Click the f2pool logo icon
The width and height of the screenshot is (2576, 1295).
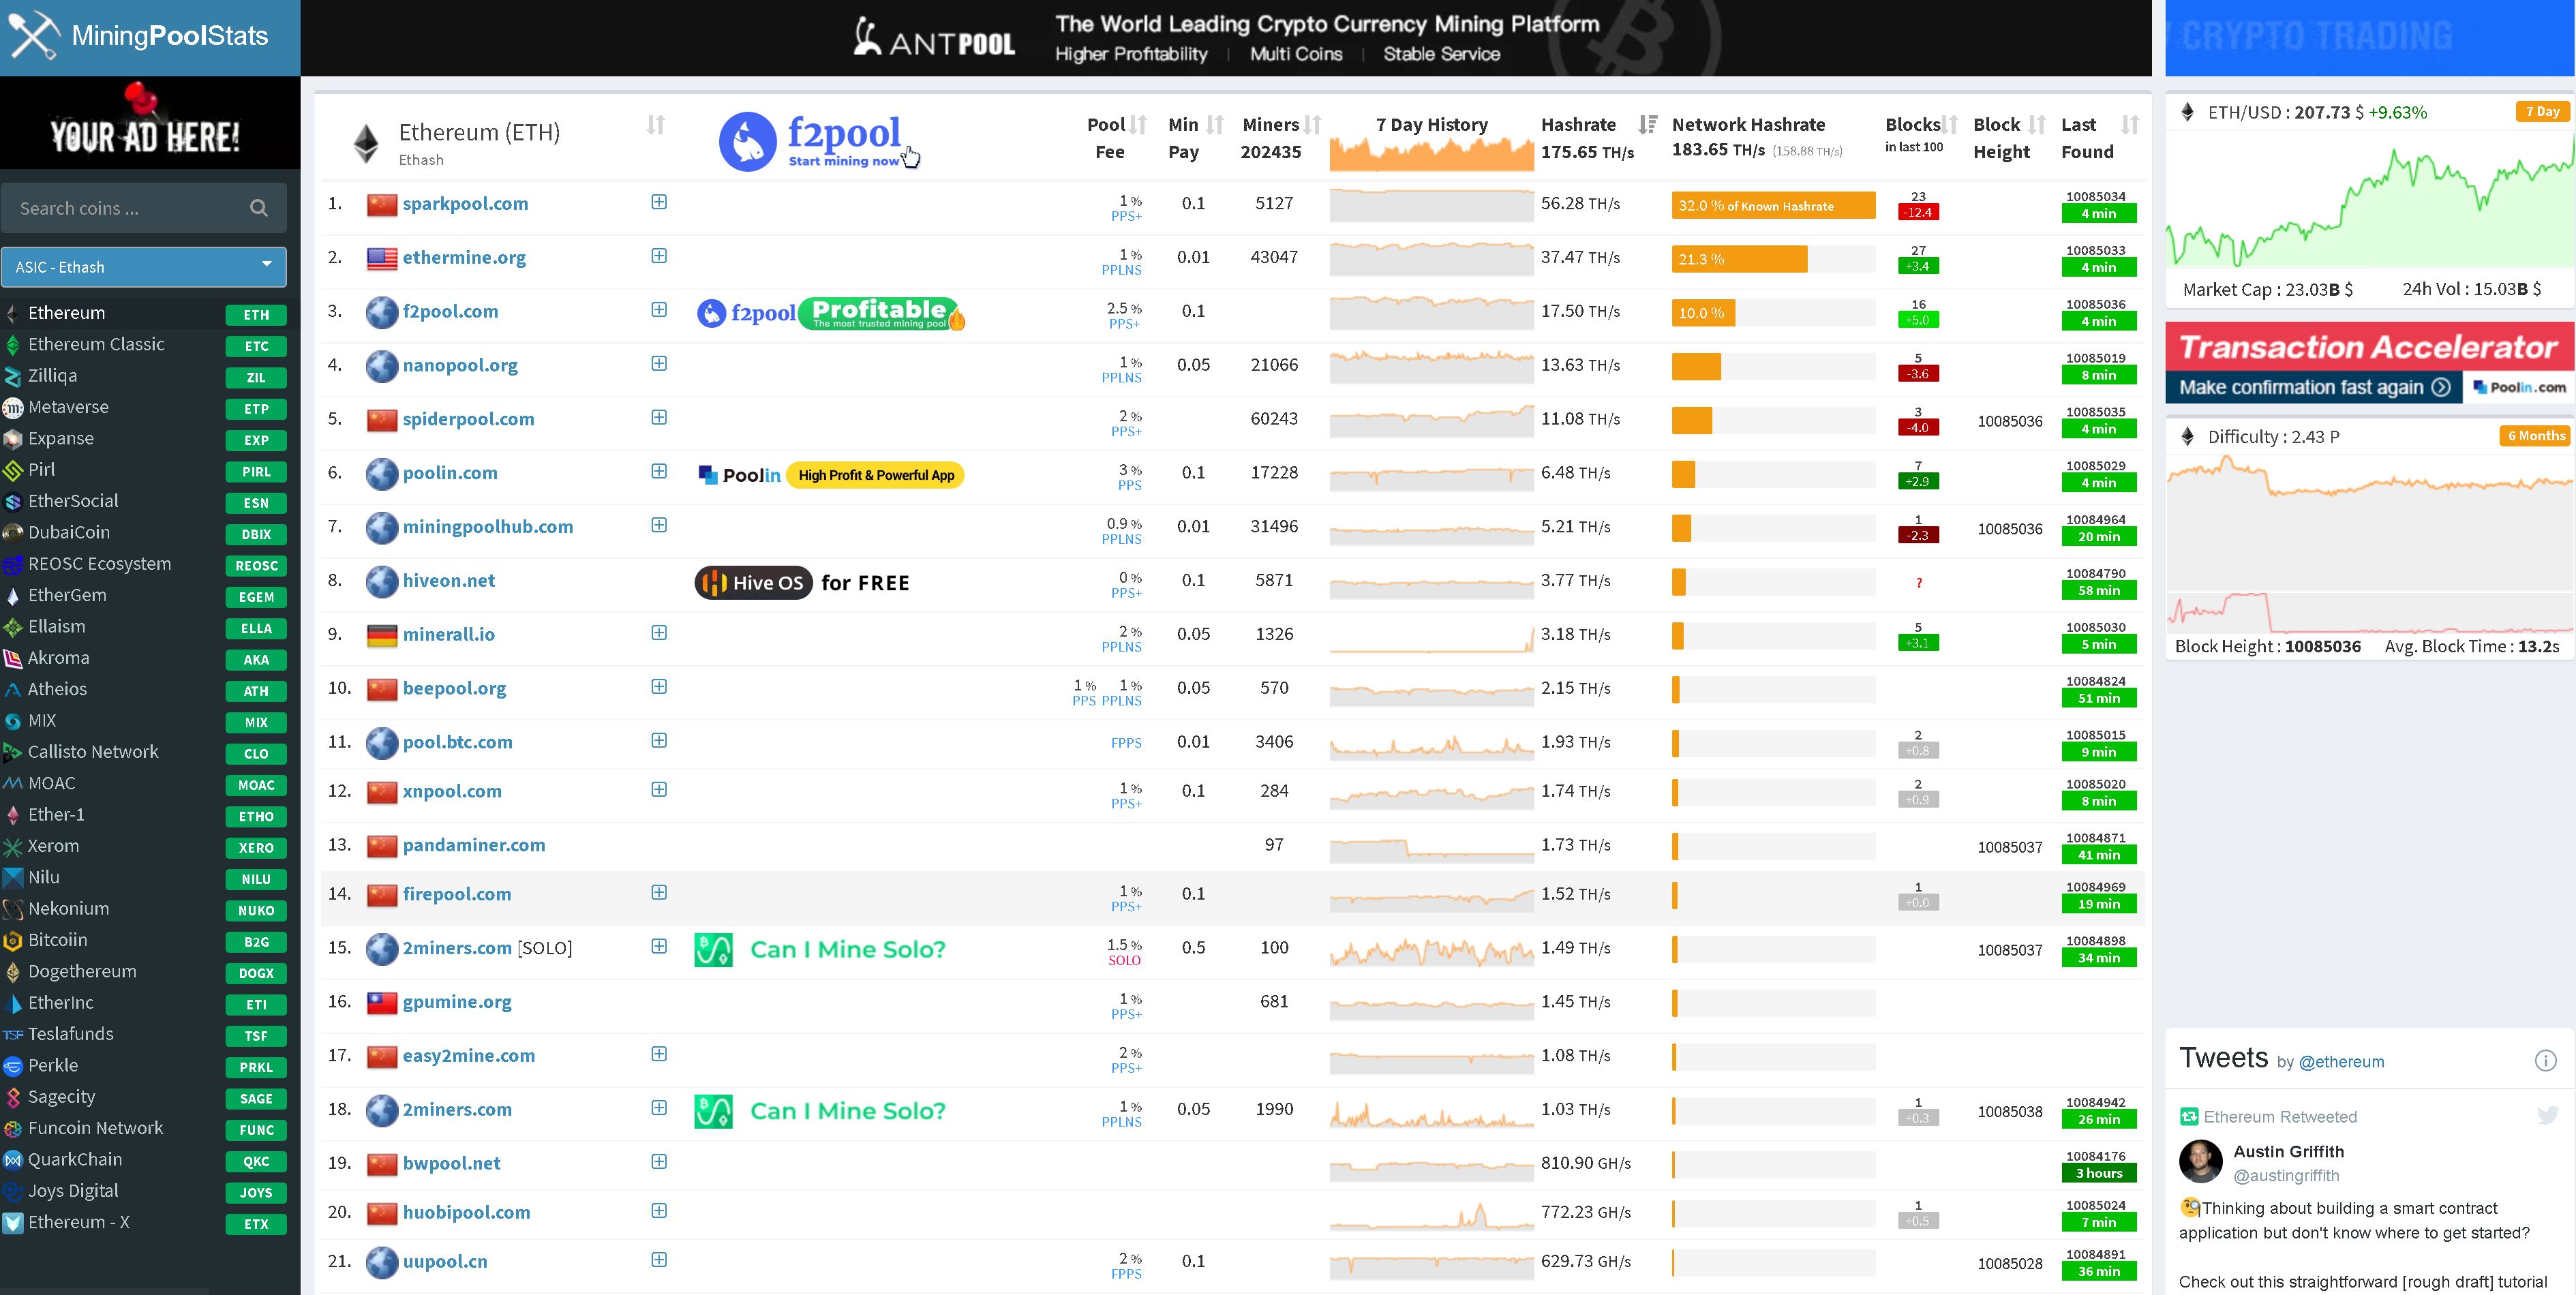pyautogui.click(x=748, y=140)
